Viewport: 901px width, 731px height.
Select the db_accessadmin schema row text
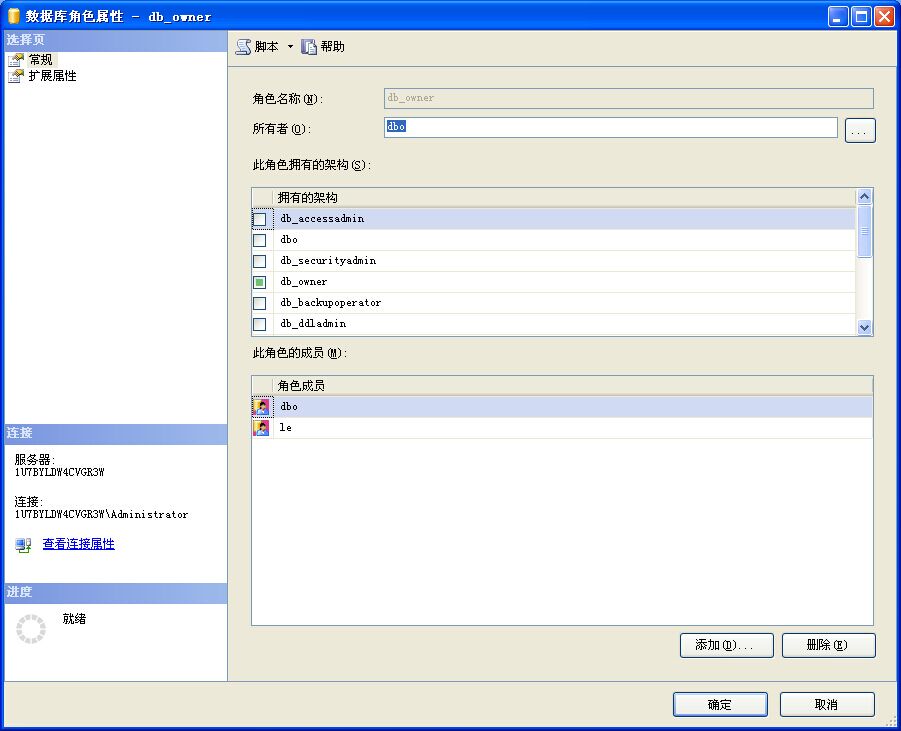[322, 219]
